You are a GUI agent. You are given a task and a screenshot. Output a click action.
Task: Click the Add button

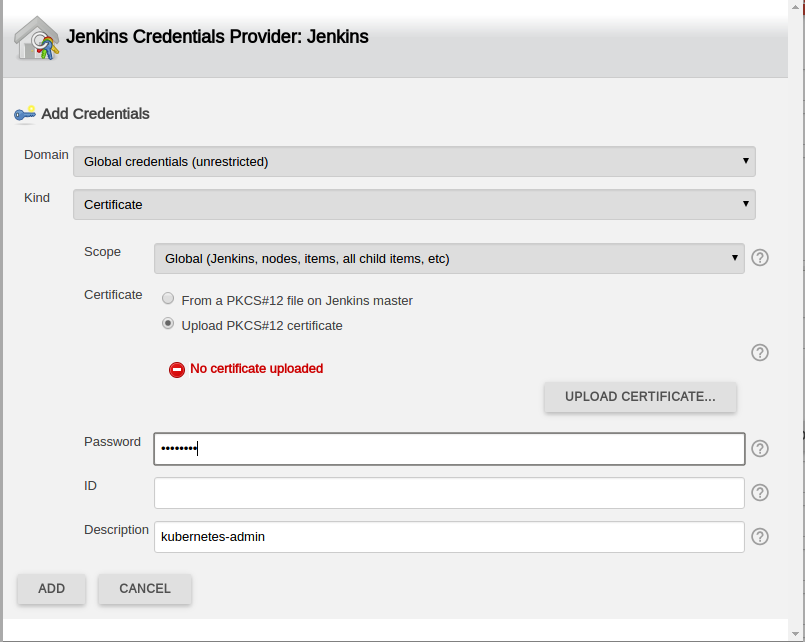pos(51,589)
